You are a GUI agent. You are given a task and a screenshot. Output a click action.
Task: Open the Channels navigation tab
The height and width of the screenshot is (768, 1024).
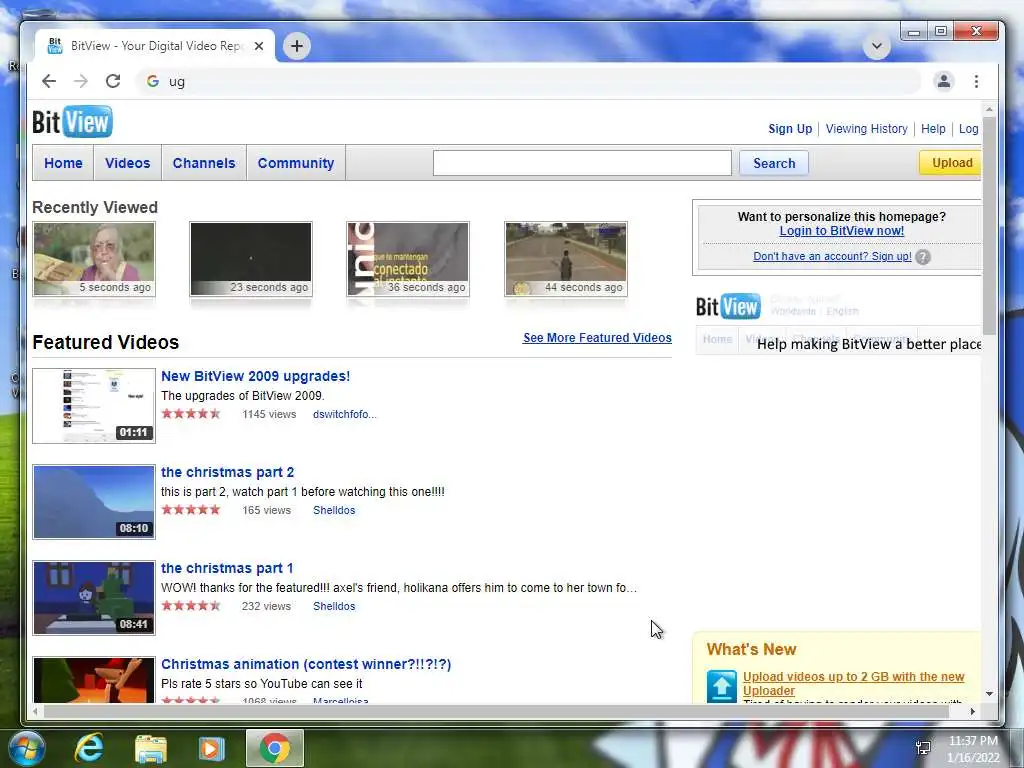pos(204,163)
